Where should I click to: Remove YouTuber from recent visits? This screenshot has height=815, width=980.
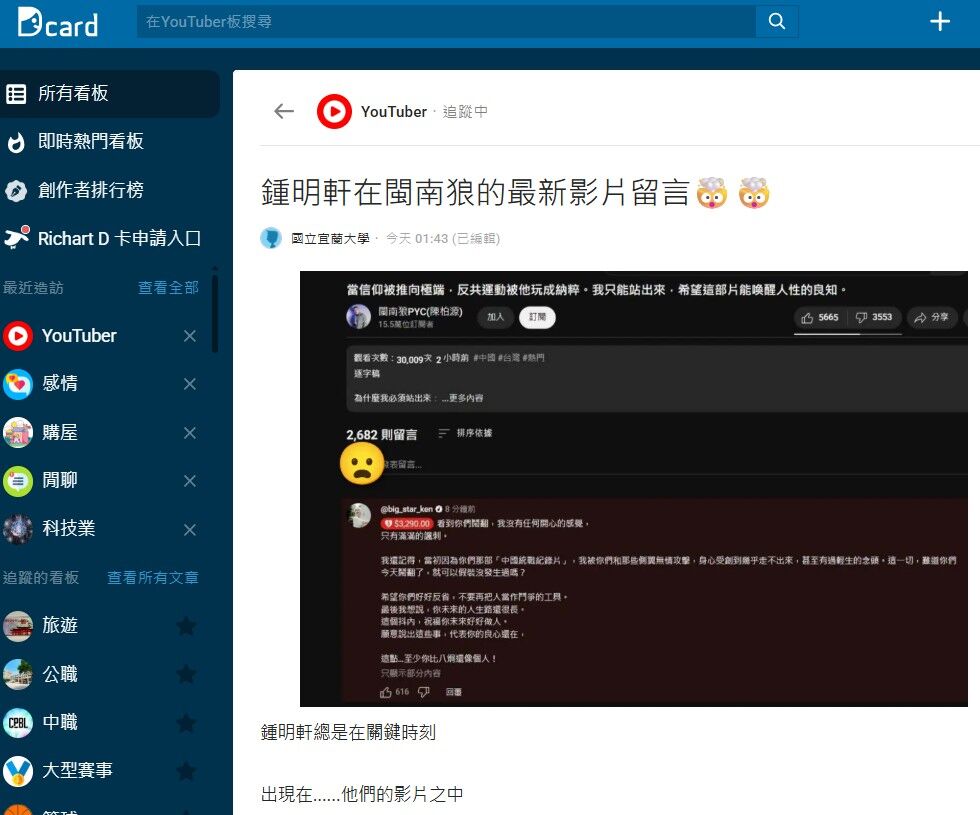tap(190, 336)
